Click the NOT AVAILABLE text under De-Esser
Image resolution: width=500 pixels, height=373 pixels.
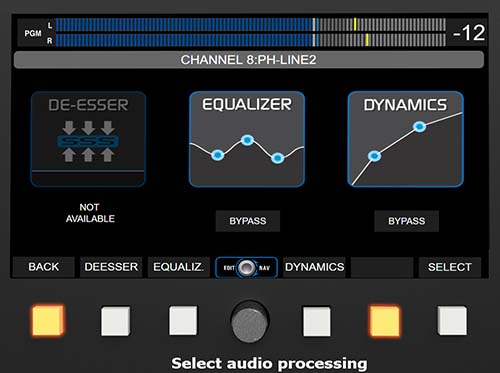pyautogui.click(x=90, y=213)
